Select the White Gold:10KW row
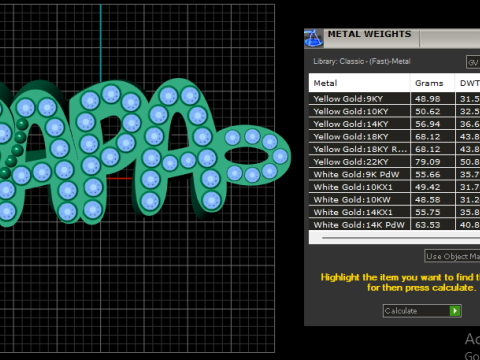Screen dimensions: 480x360 (394, 200)
